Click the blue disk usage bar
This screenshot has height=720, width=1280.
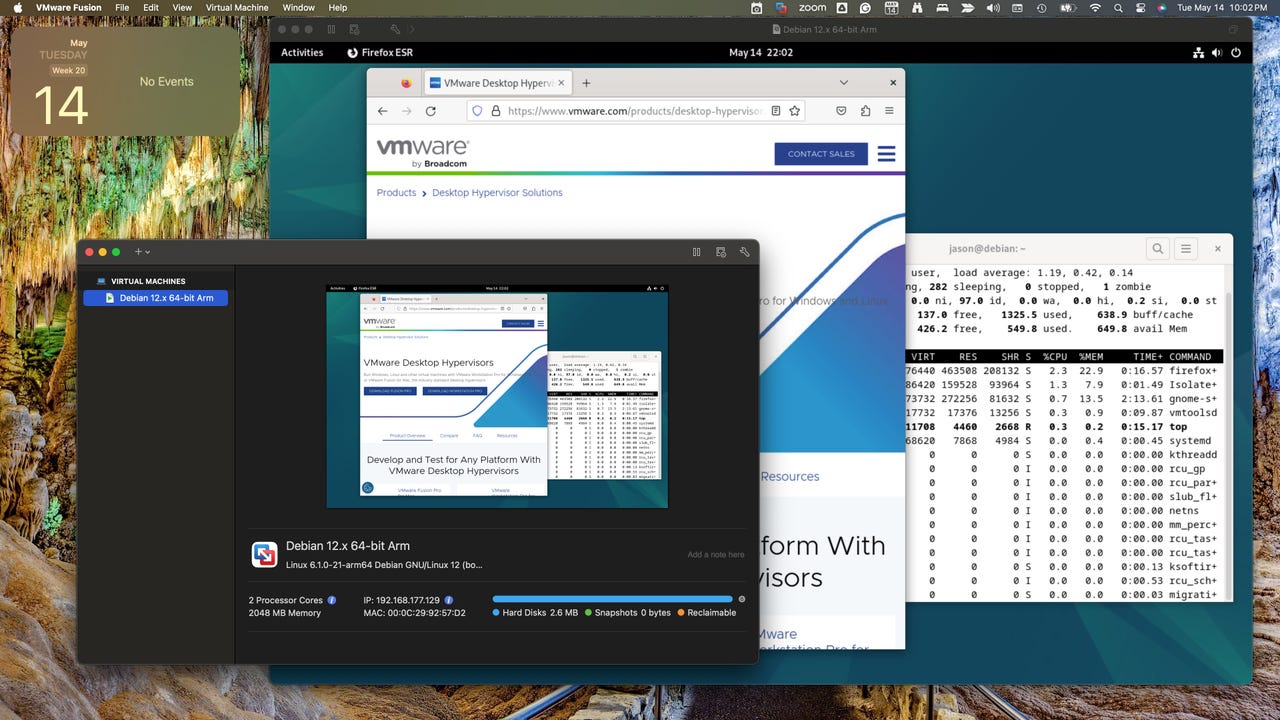click(x=612, y=599)
